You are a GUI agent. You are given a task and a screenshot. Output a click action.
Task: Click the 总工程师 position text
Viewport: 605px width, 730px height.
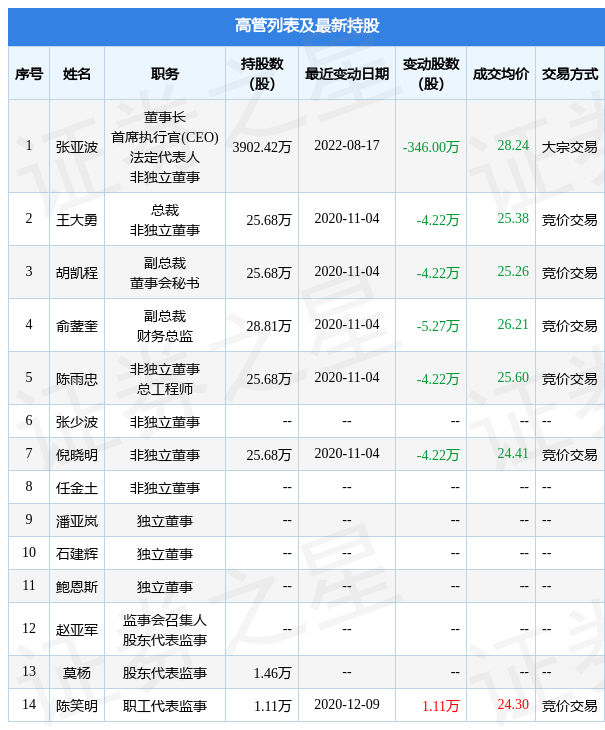(165, 389)
